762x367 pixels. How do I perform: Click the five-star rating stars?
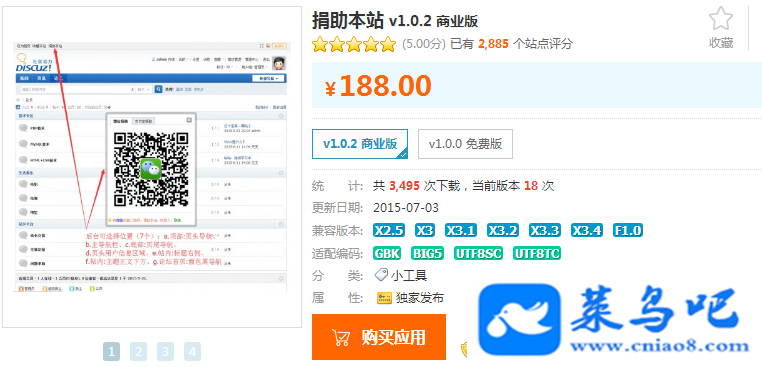click(354, 44)
